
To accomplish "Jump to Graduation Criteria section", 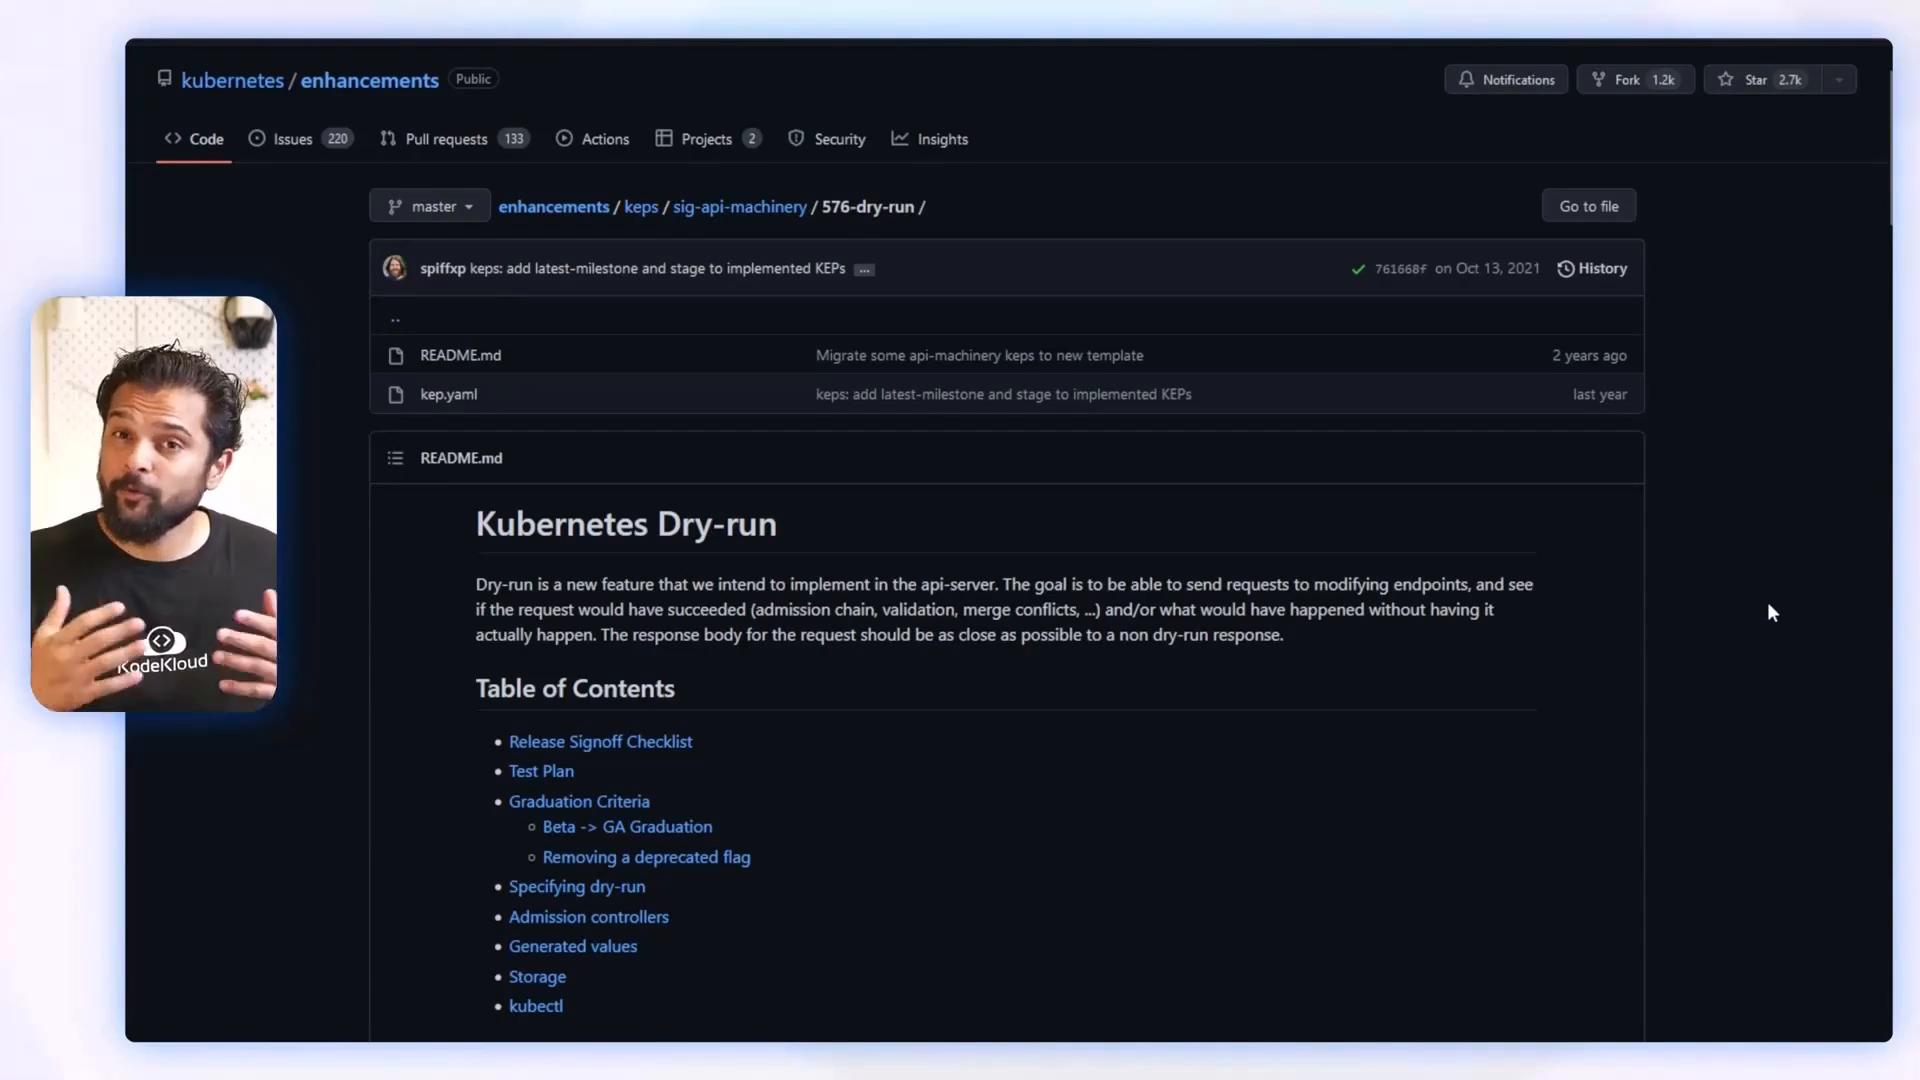I will tap(579, 802).
